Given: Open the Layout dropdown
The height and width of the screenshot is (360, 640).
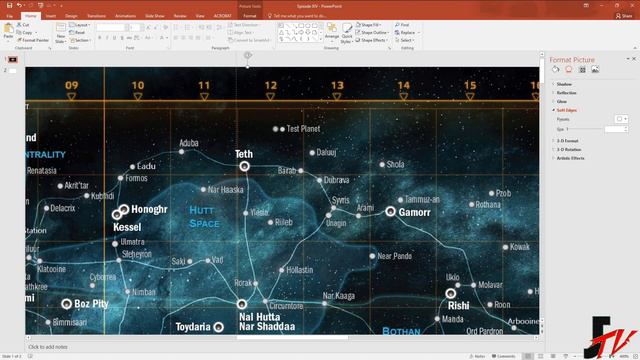Looking at the screenshot, I should (x=80, y=25).
